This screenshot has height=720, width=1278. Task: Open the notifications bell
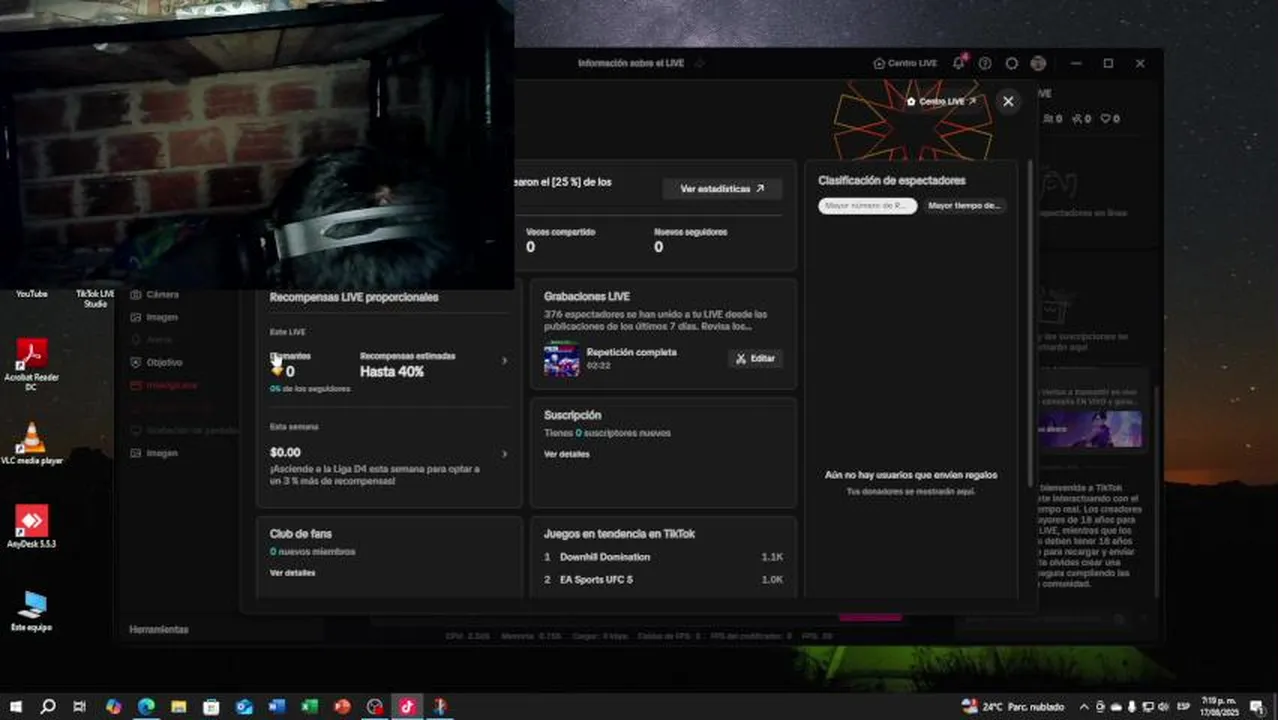coord(958,63)
